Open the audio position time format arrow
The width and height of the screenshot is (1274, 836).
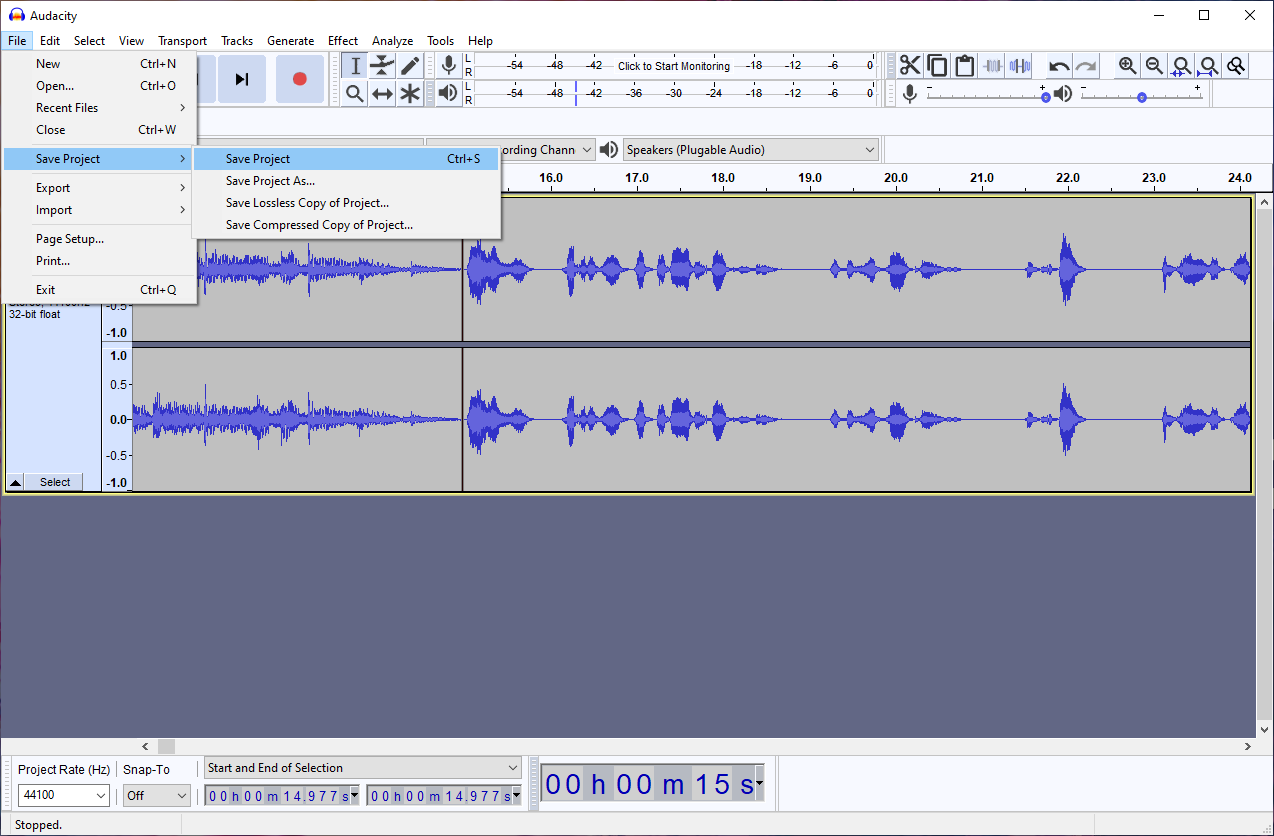pyautogui.click(x=760, y=783)
